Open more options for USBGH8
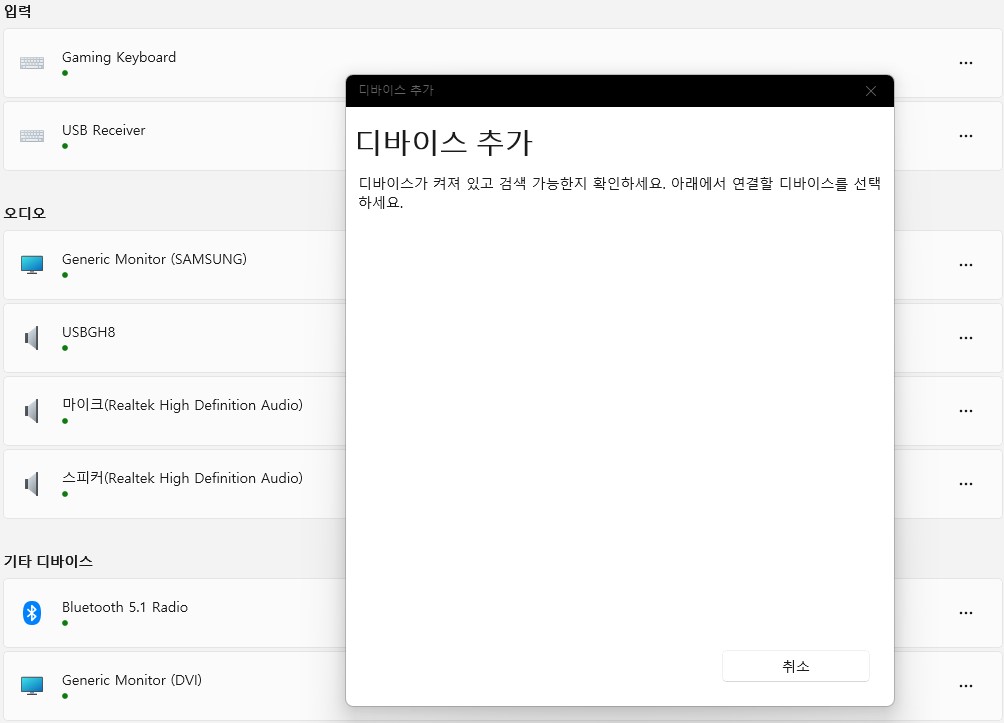Image resolution: width=1004 pixels, height=723 pixels. pyautogui.click(x=966, y=337)
